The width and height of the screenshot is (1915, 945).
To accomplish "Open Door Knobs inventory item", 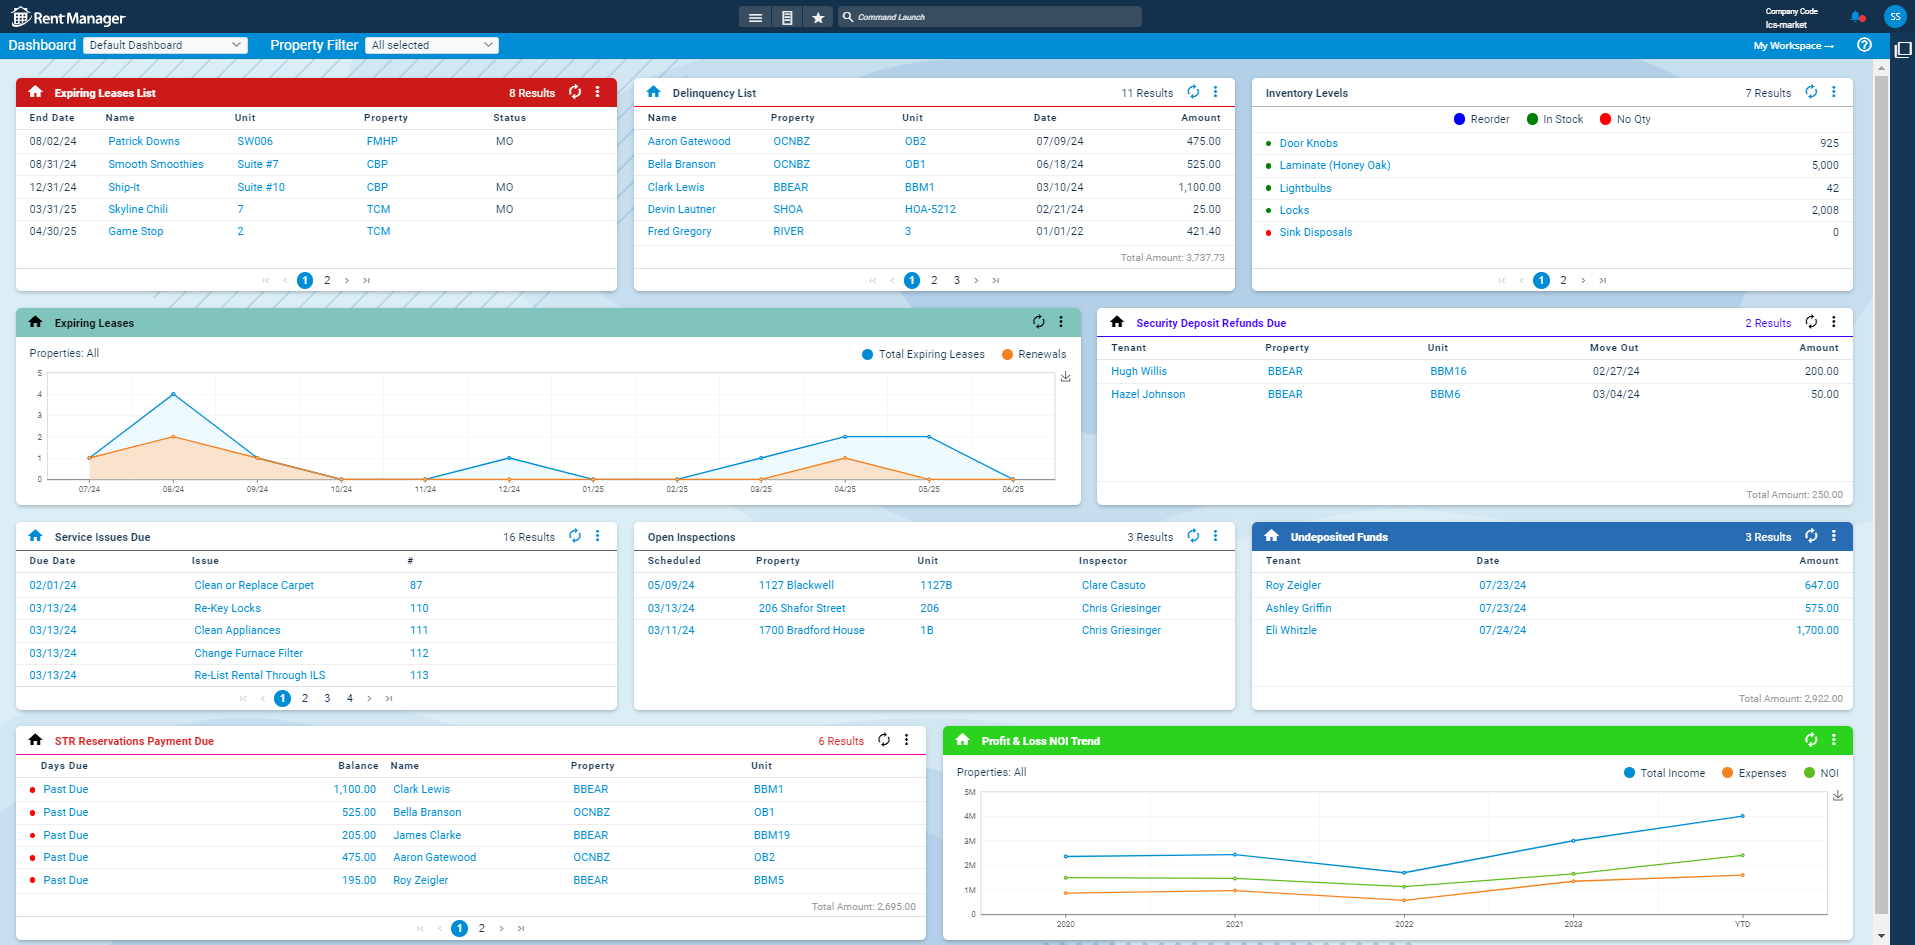I will 1308,143.
